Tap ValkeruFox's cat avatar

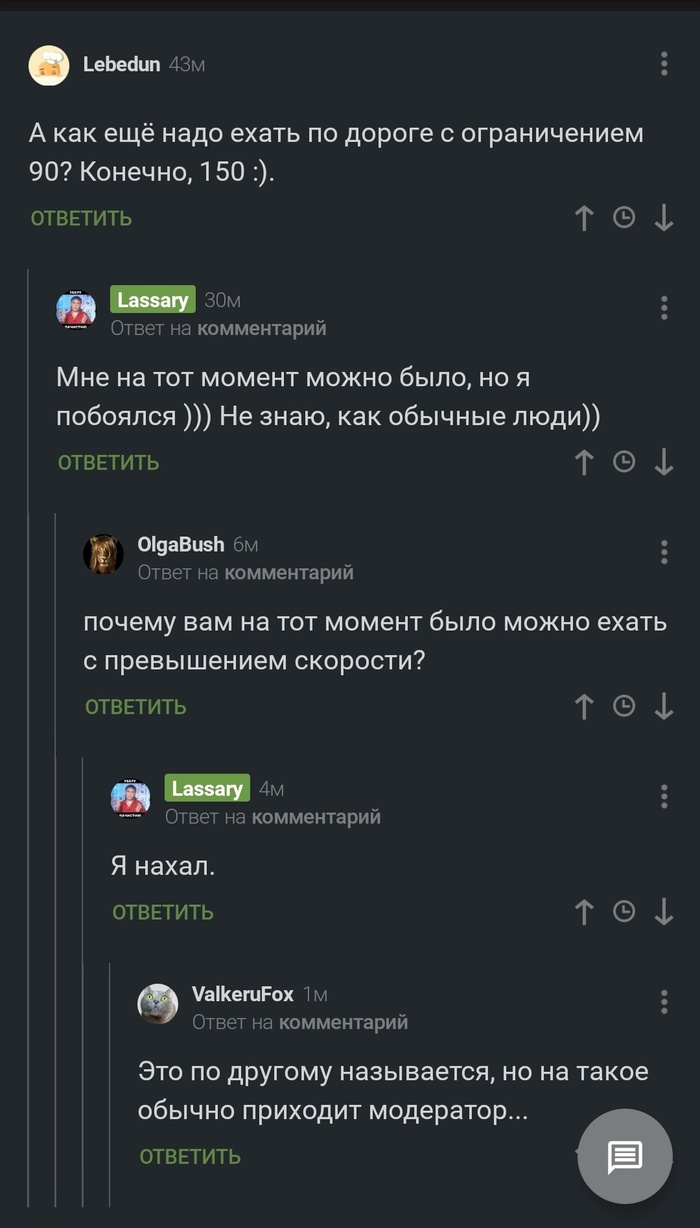[158, 1003]
